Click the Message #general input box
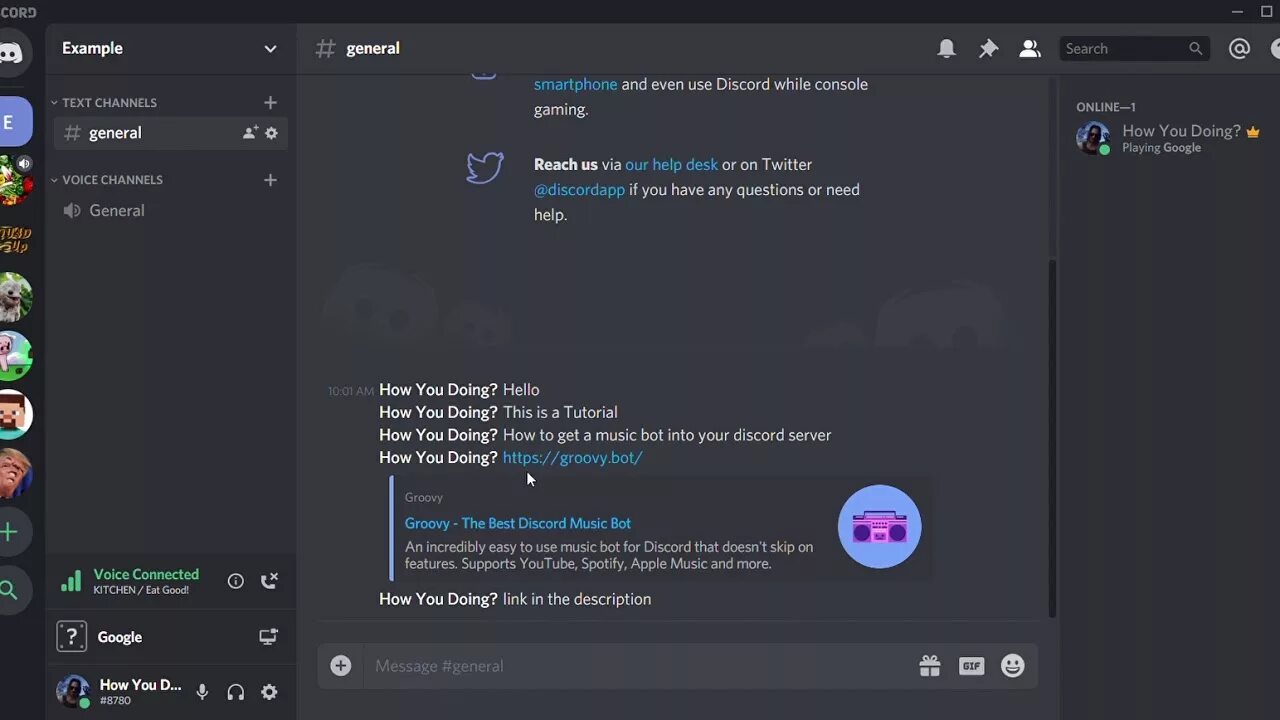This screenshot has height=720, width=1280. (x=639, y=666)
